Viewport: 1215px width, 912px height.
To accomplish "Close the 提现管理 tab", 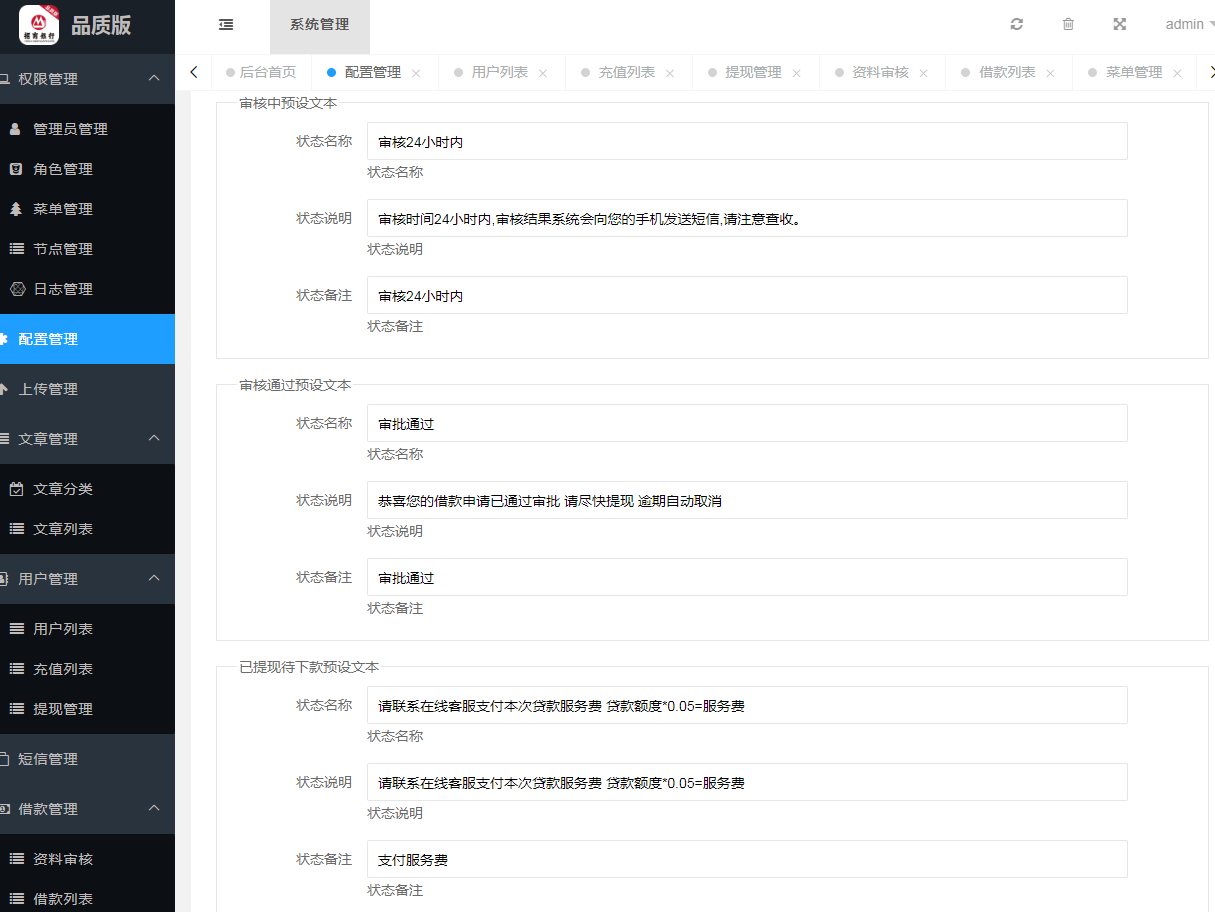I will tap(796, 73).
